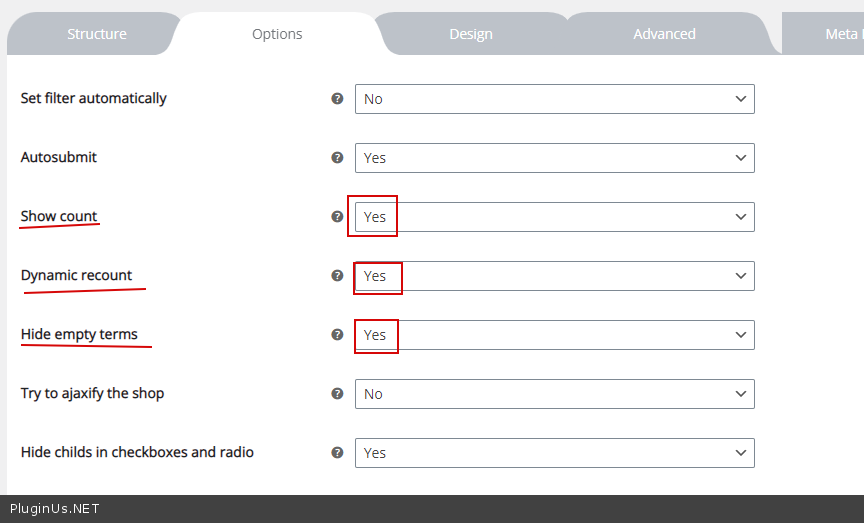The width and height of the screenshot is (864, 523).
Task: Click help icon for Show count
Action: (337, 217)
